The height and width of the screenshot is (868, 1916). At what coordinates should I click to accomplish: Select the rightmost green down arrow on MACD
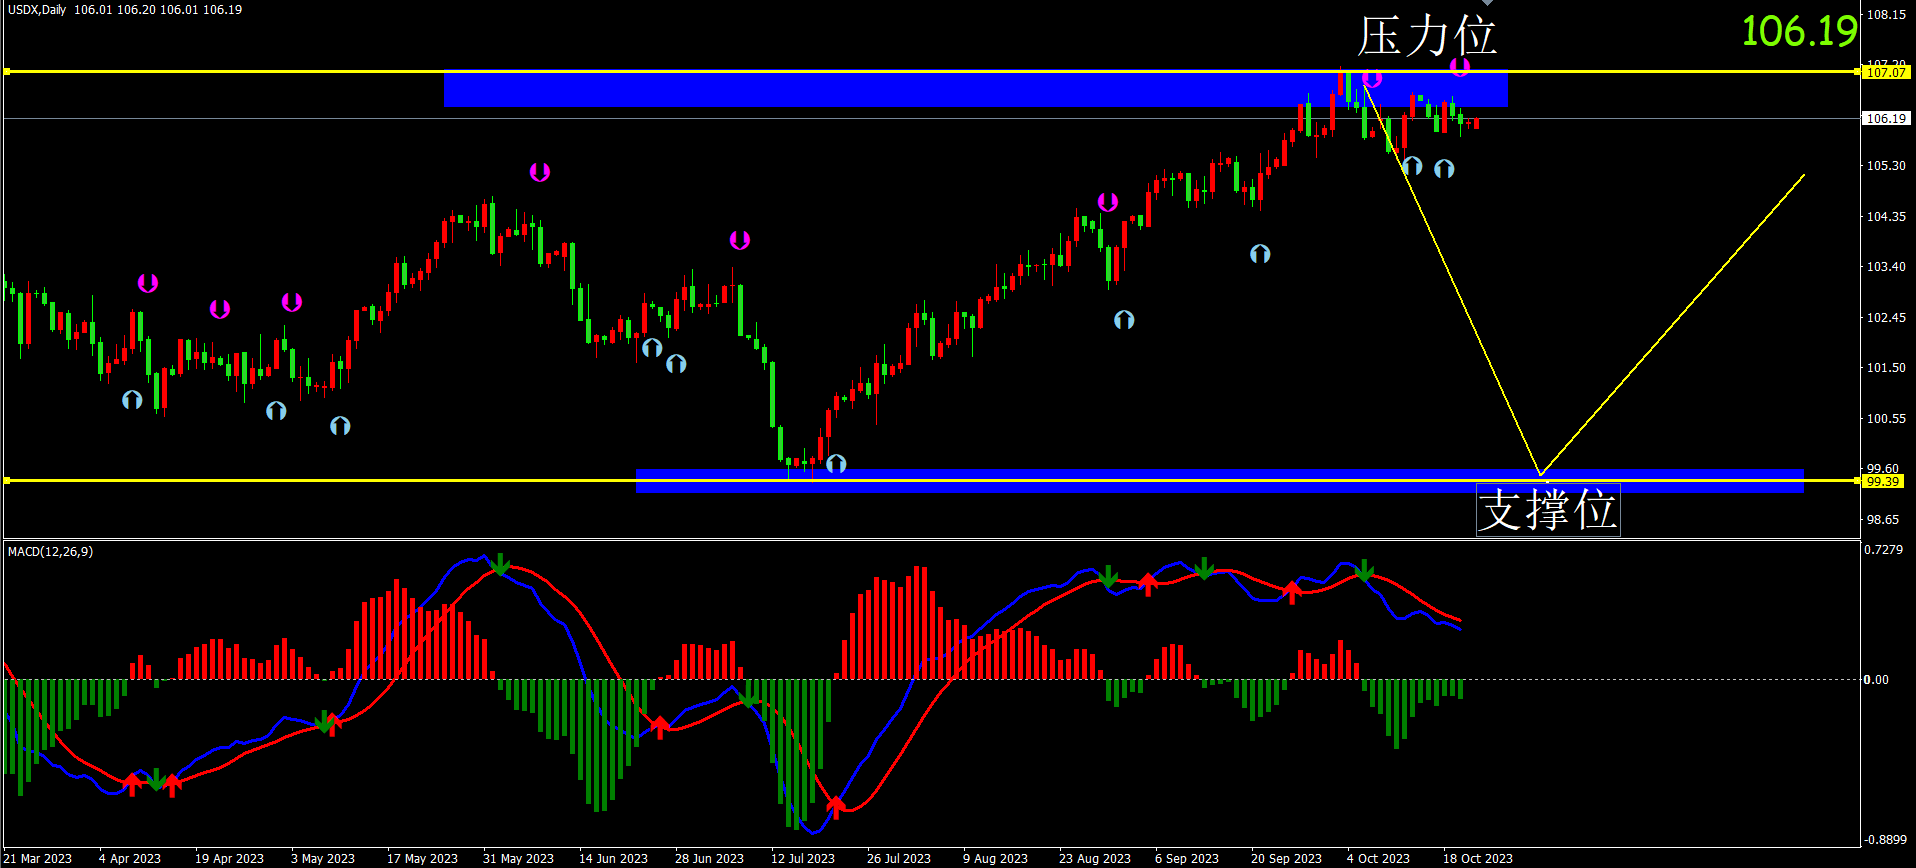[x=1365, y=570]
